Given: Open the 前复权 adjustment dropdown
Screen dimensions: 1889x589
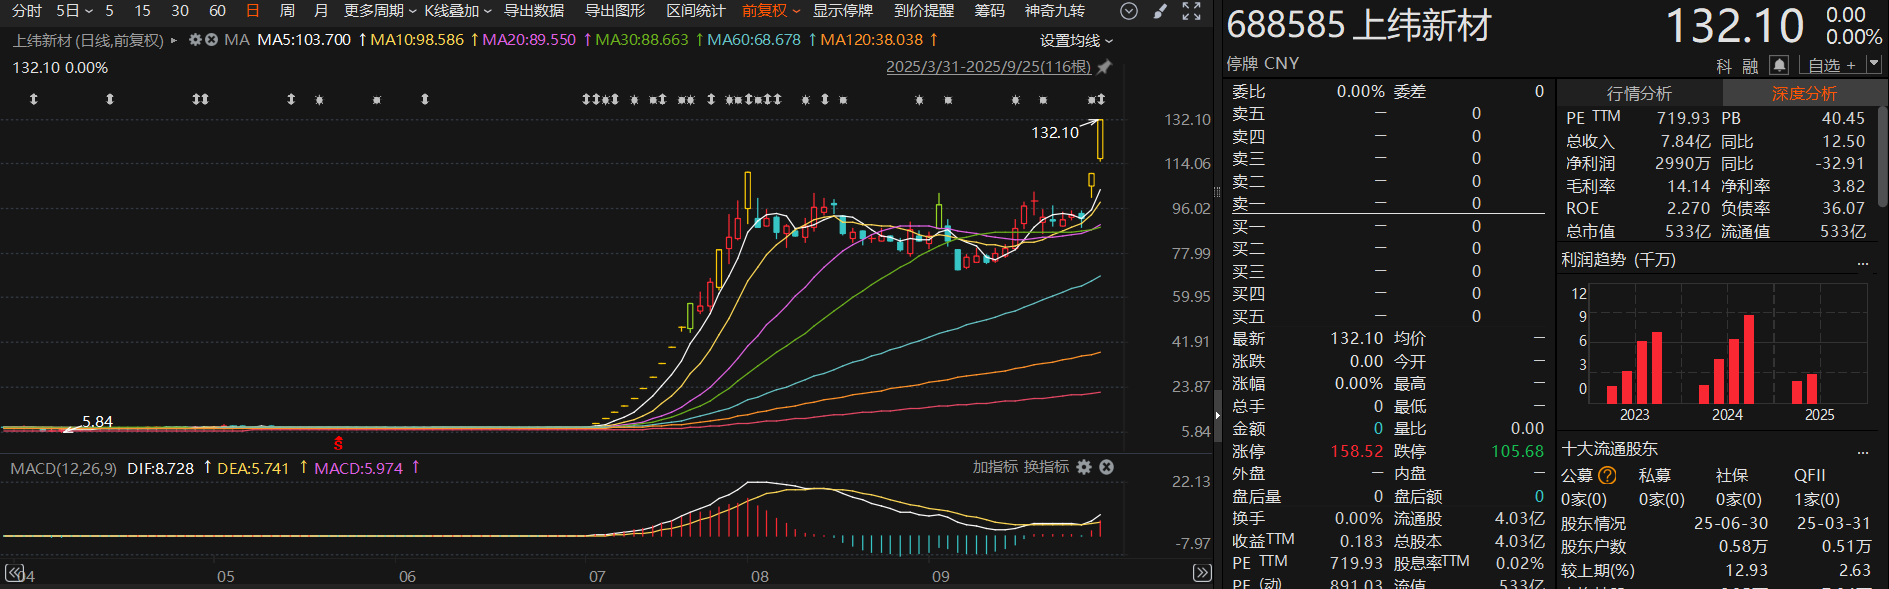Looking at the screenshot, I should pyautogui.click(x=770, y=11).
